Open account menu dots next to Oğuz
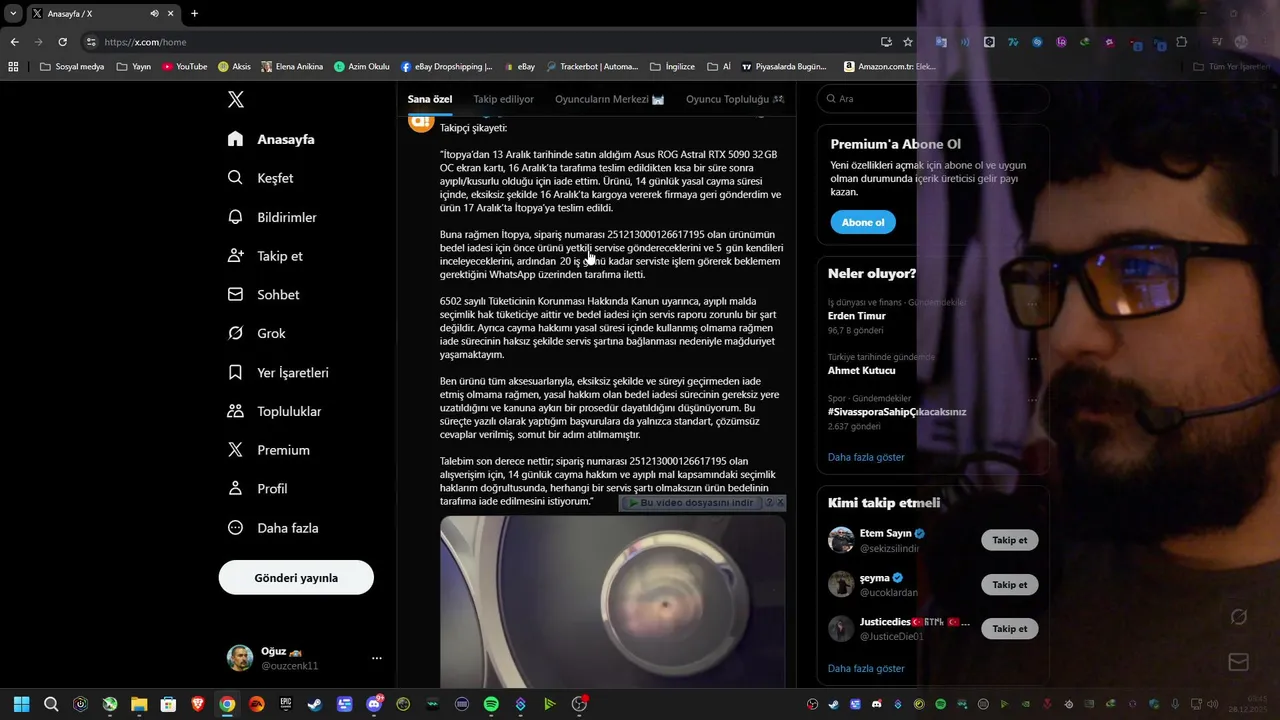Screen dimensions: 1280x720 (377, 658)
